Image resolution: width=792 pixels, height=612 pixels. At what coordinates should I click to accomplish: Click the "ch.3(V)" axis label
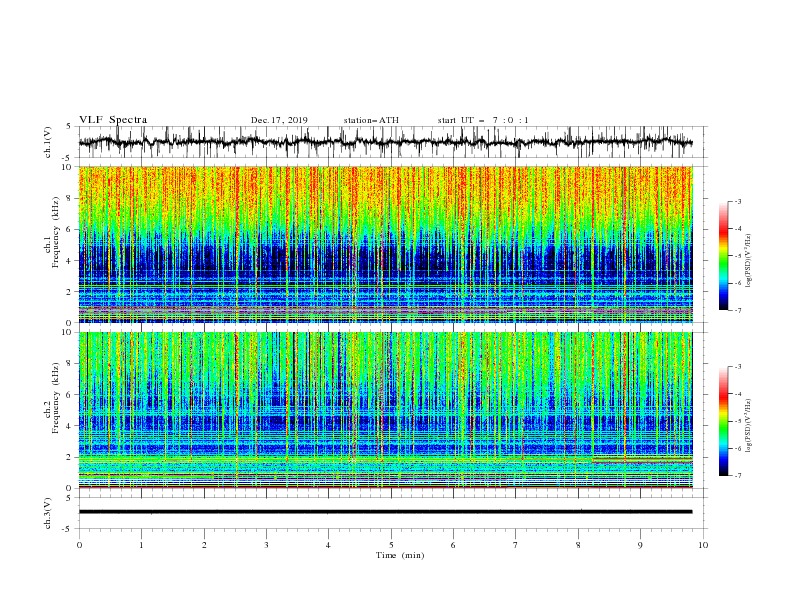tap(48, 513)
